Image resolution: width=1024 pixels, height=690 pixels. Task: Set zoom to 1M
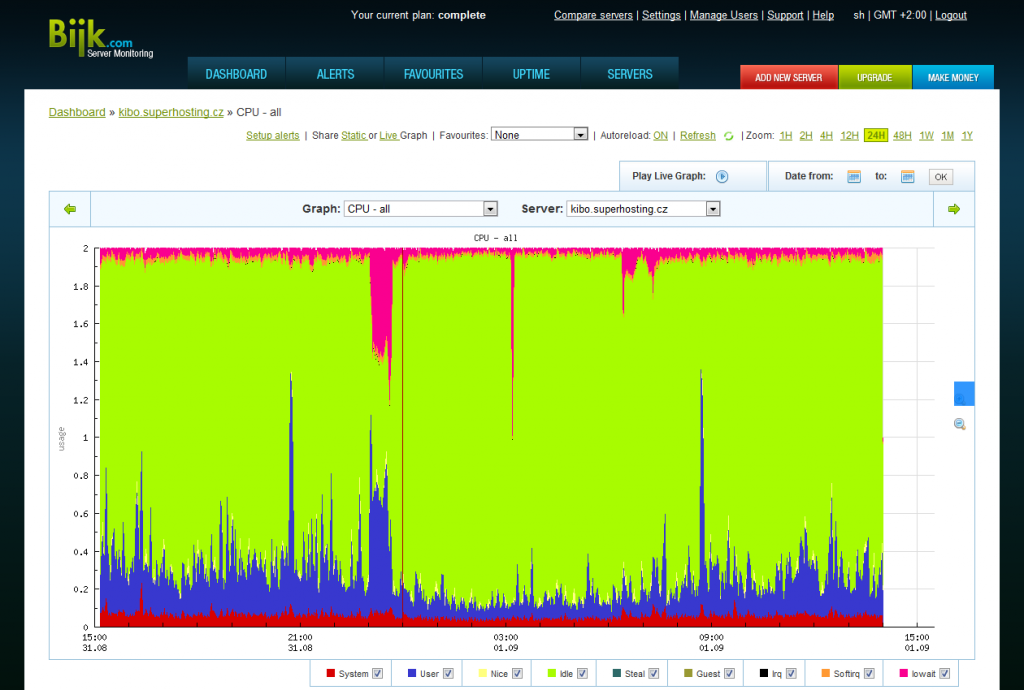pyautogui.click(x=948, y=135)
